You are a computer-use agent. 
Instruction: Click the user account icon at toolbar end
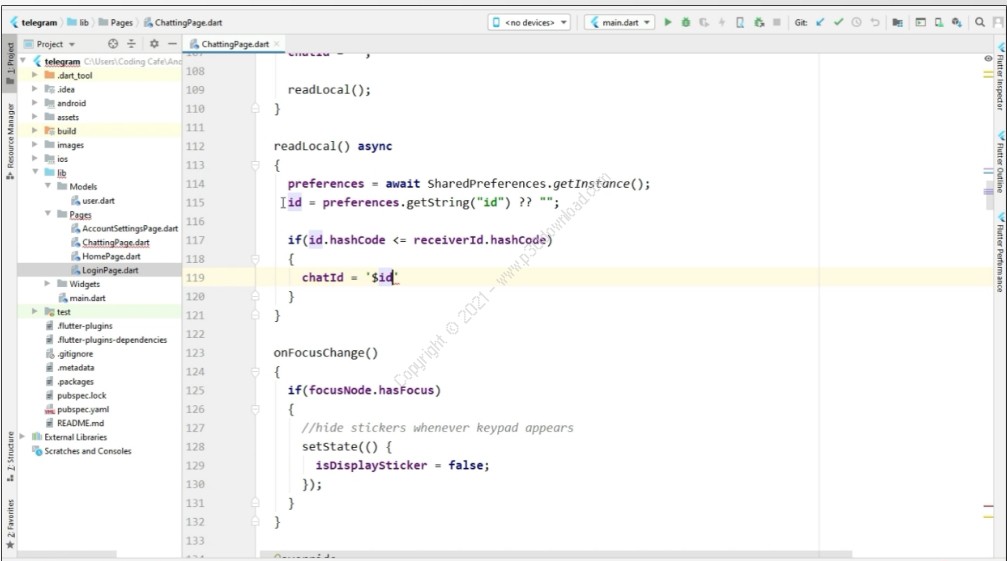coord(998,22)
